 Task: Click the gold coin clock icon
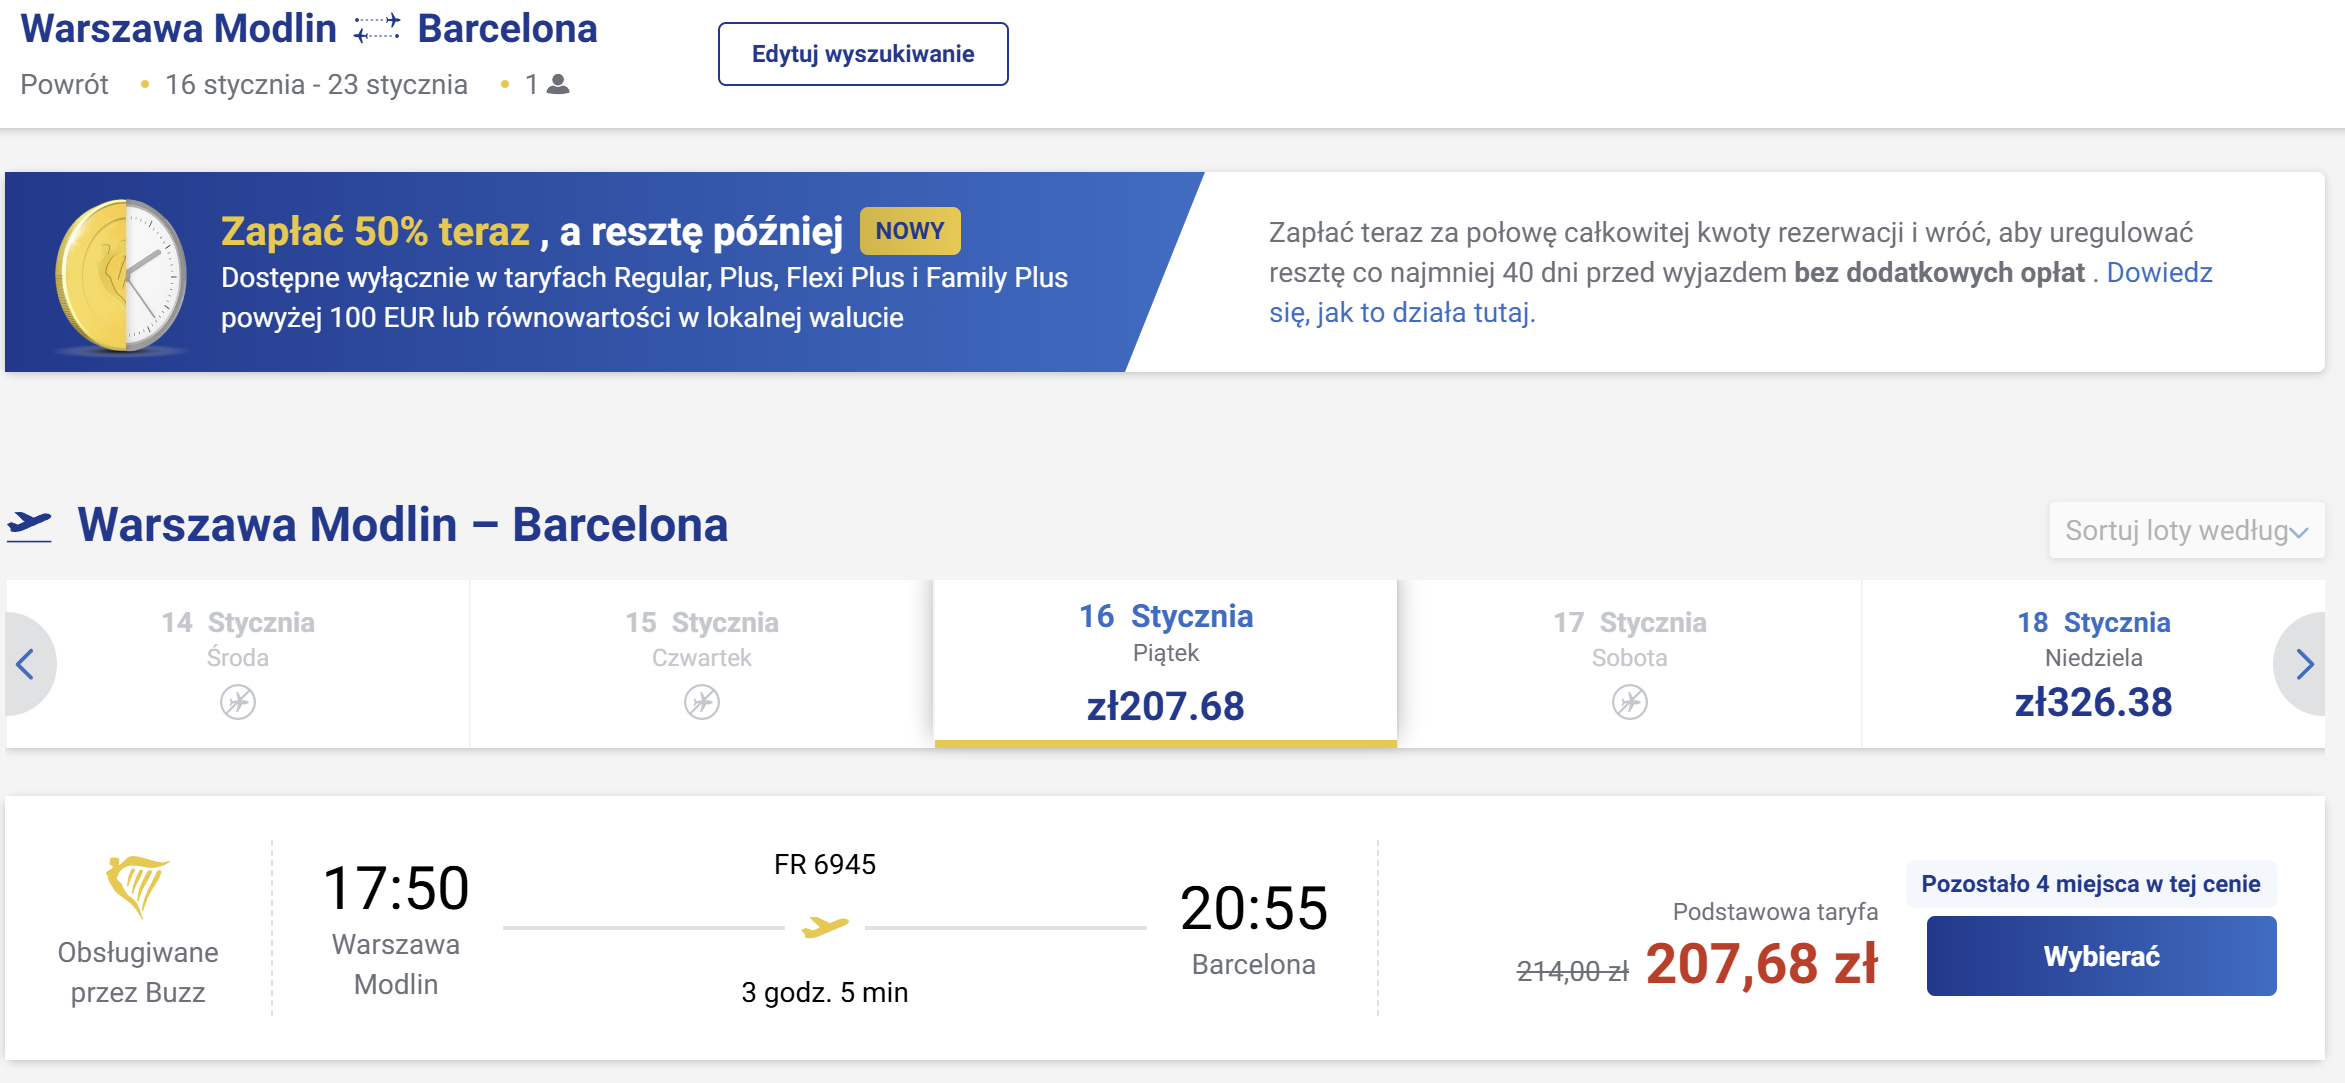click(x=122, y=275)
